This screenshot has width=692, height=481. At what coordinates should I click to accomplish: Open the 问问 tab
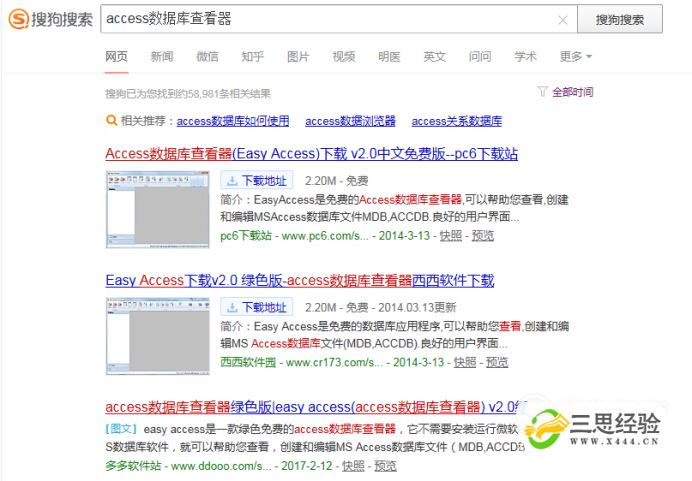tap(480, 56)
